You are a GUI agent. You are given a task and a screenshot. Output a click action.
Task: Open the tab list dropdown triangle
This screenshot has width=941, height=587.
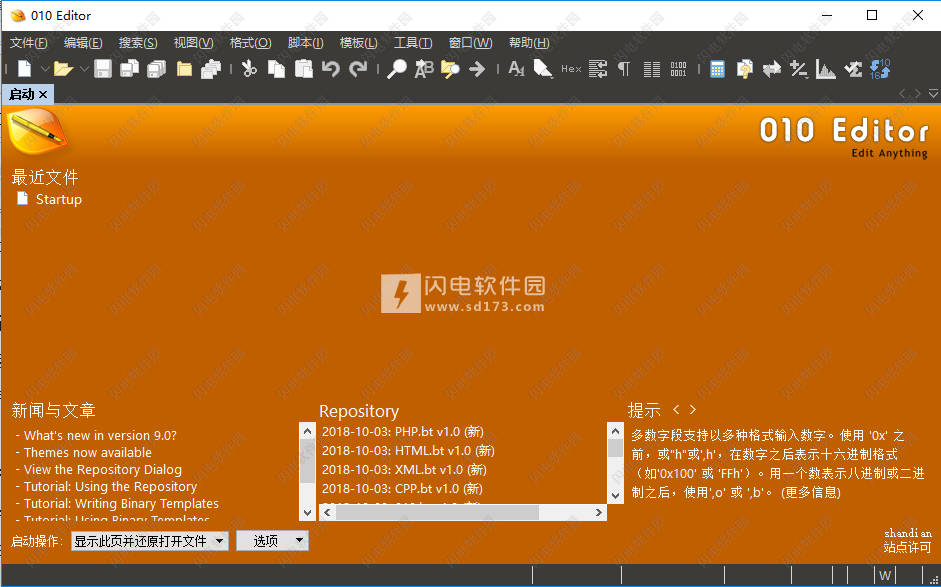click(933, 94)
